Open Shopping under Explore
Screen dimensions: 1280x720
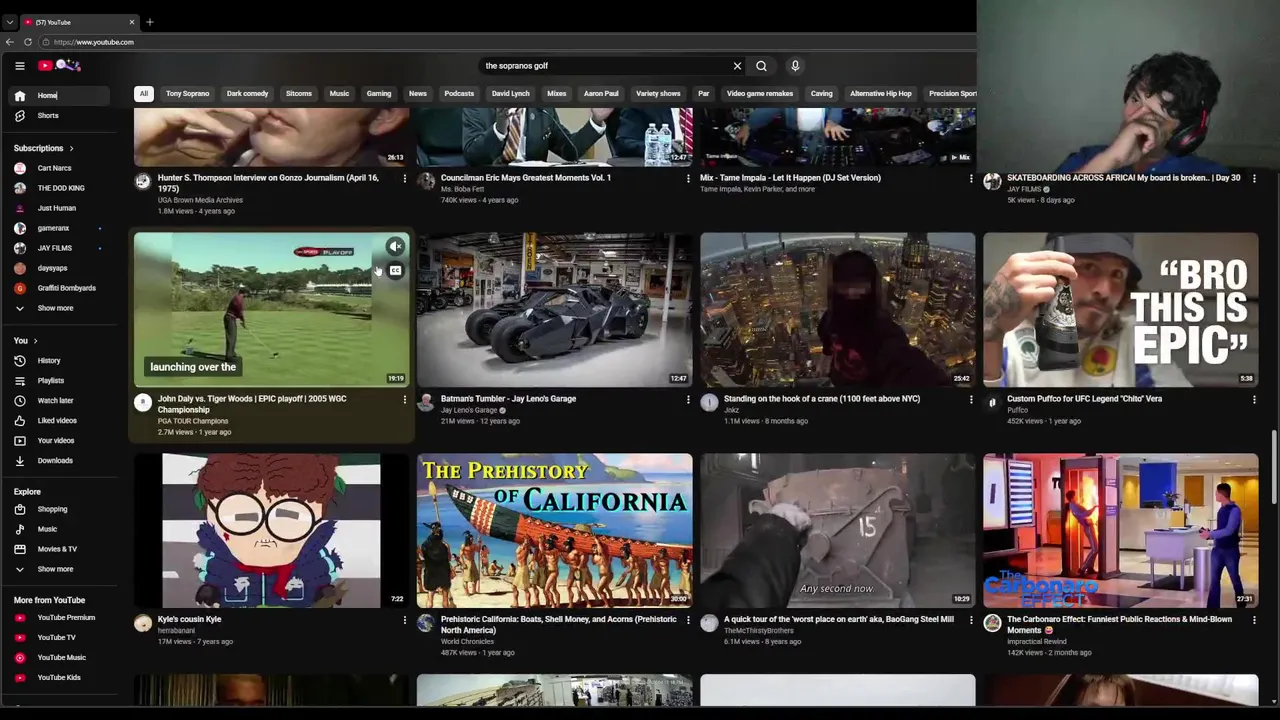click(61, 509)
